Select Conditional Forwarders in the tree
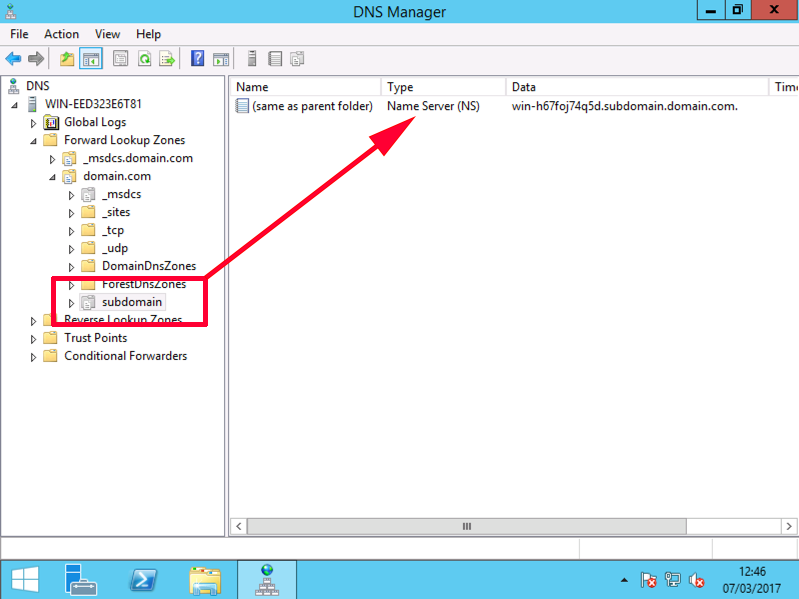799x599 pixels. [125, 356]
